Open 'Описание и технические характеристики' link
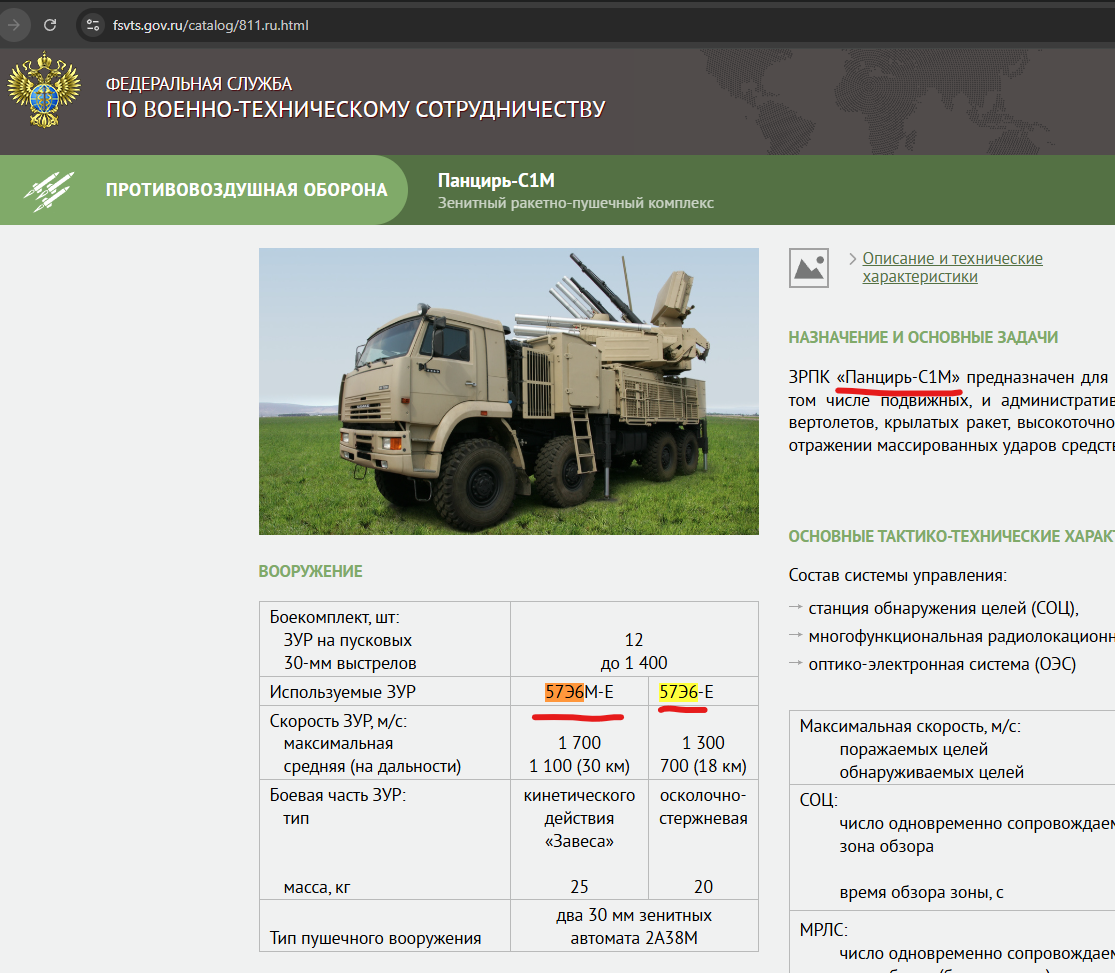1115x973 pixels. 952,267
